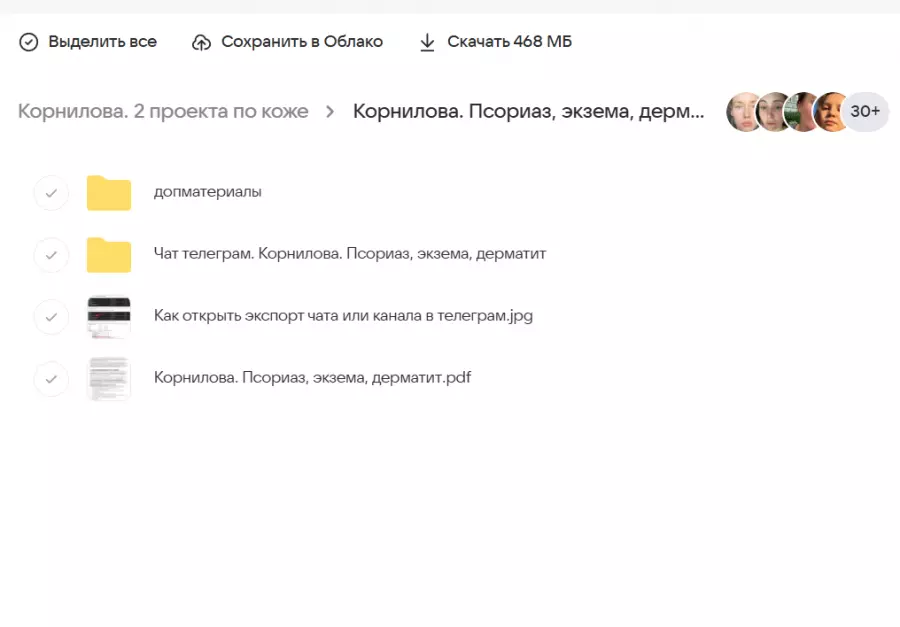This screenshot has height=627, width=900.
Task: View the second participant avatar photo
Action: pos(773,112)
